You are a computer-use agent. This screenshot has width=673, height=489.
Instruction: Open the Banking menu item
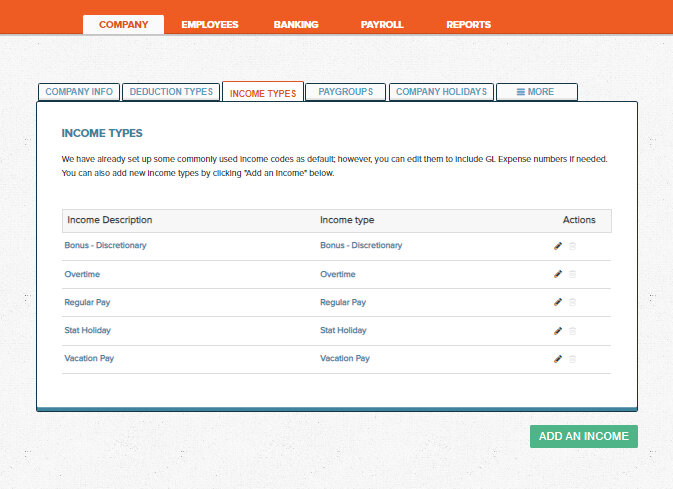pos(295,24)
